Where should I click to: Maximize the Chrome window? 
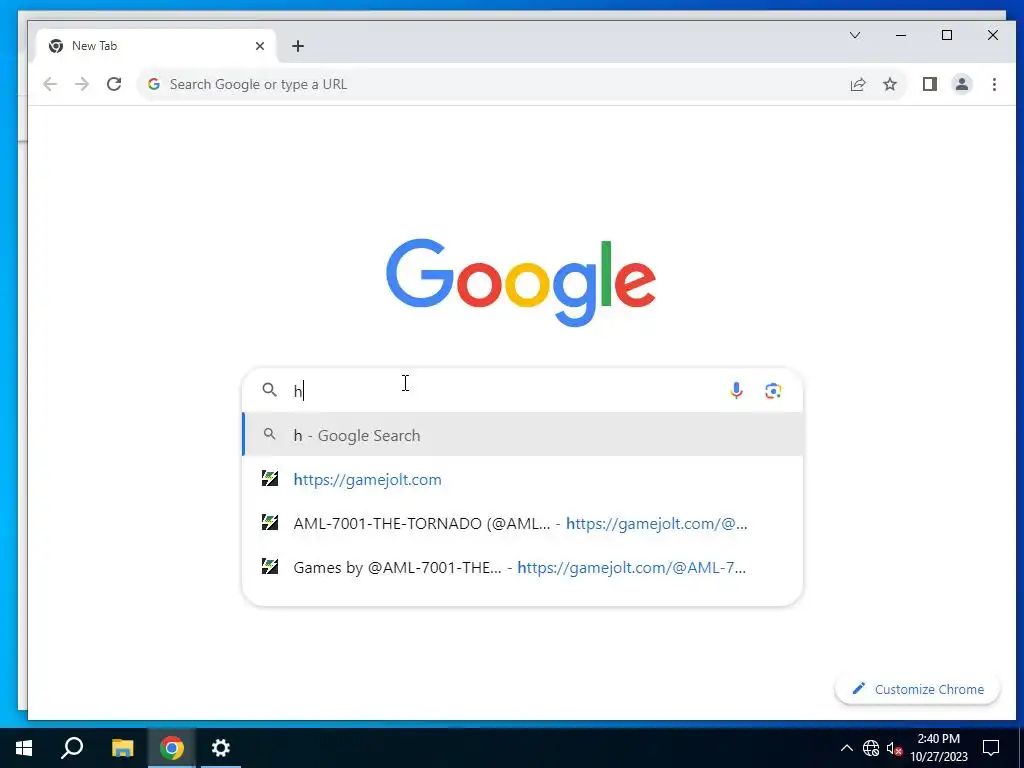coord(947,35)
